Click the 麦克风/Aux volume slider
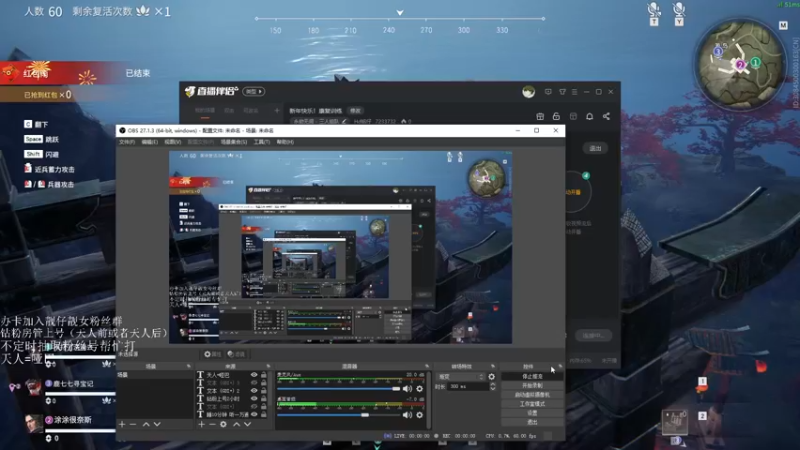 click(339, 389)
